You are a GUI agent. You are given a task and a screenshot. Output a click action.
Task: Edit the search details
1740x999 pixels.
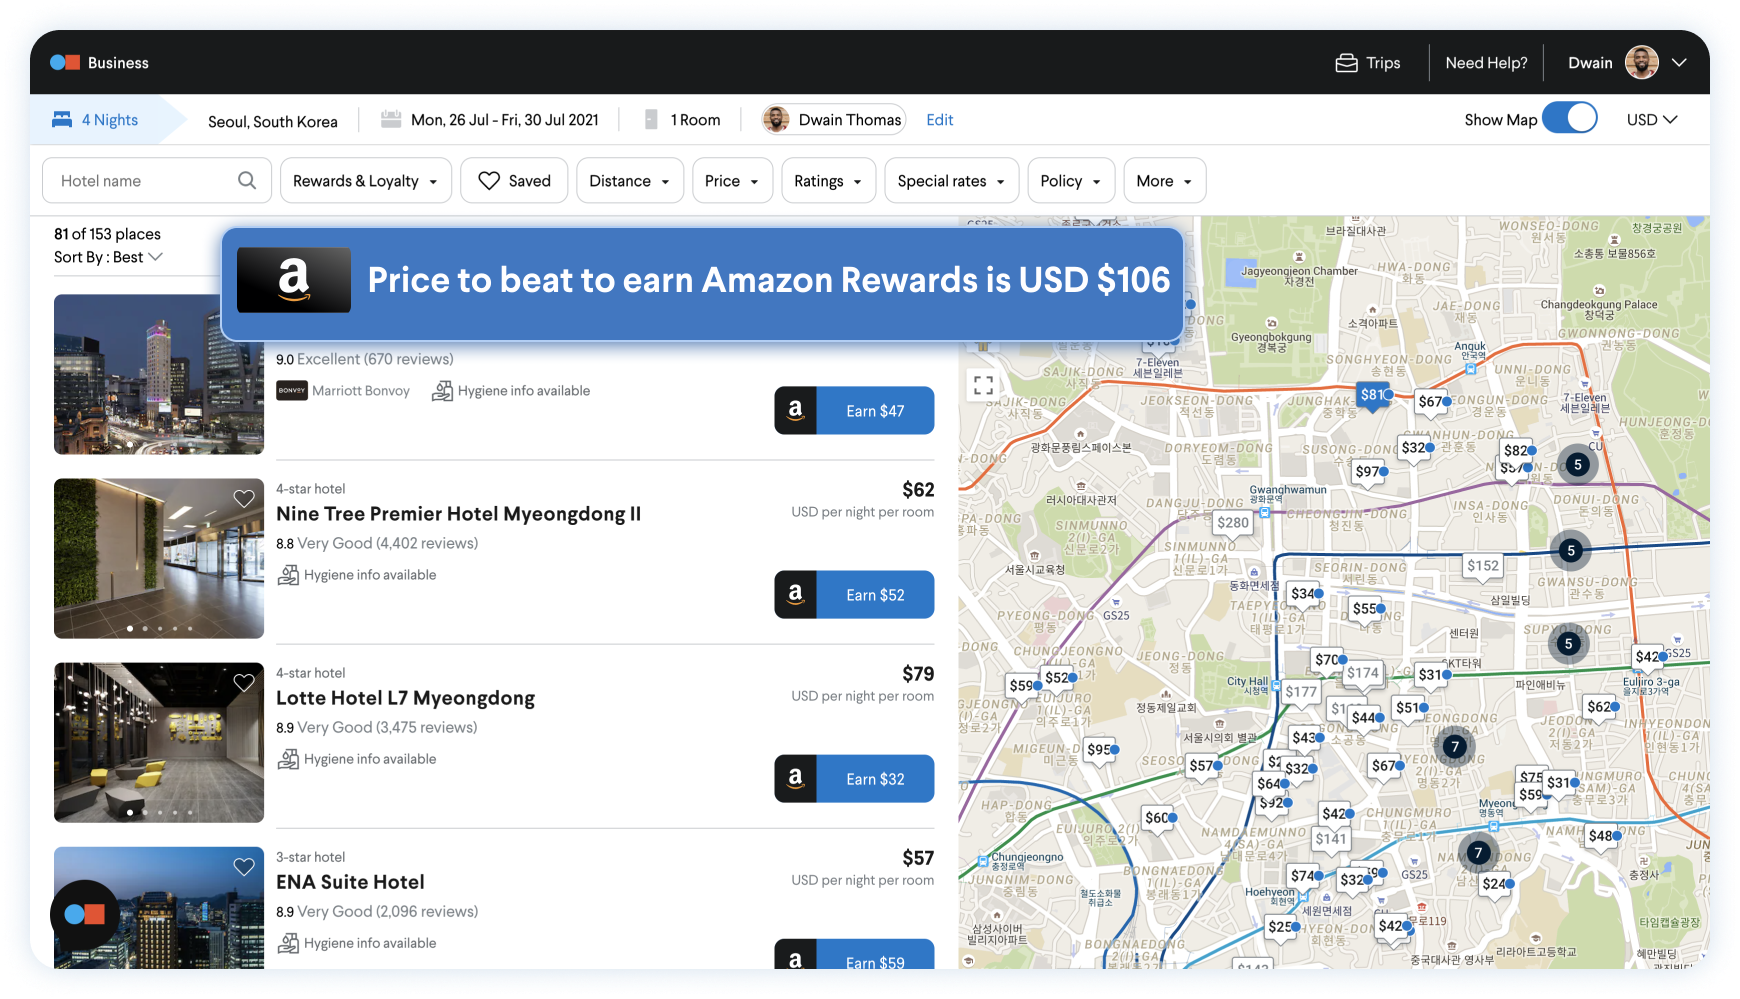click(x=939, y=119)
